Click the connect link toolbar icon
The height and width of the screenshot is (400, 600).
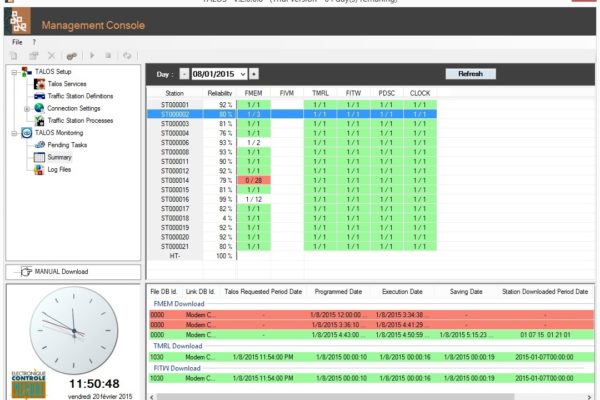pos(71,56)
